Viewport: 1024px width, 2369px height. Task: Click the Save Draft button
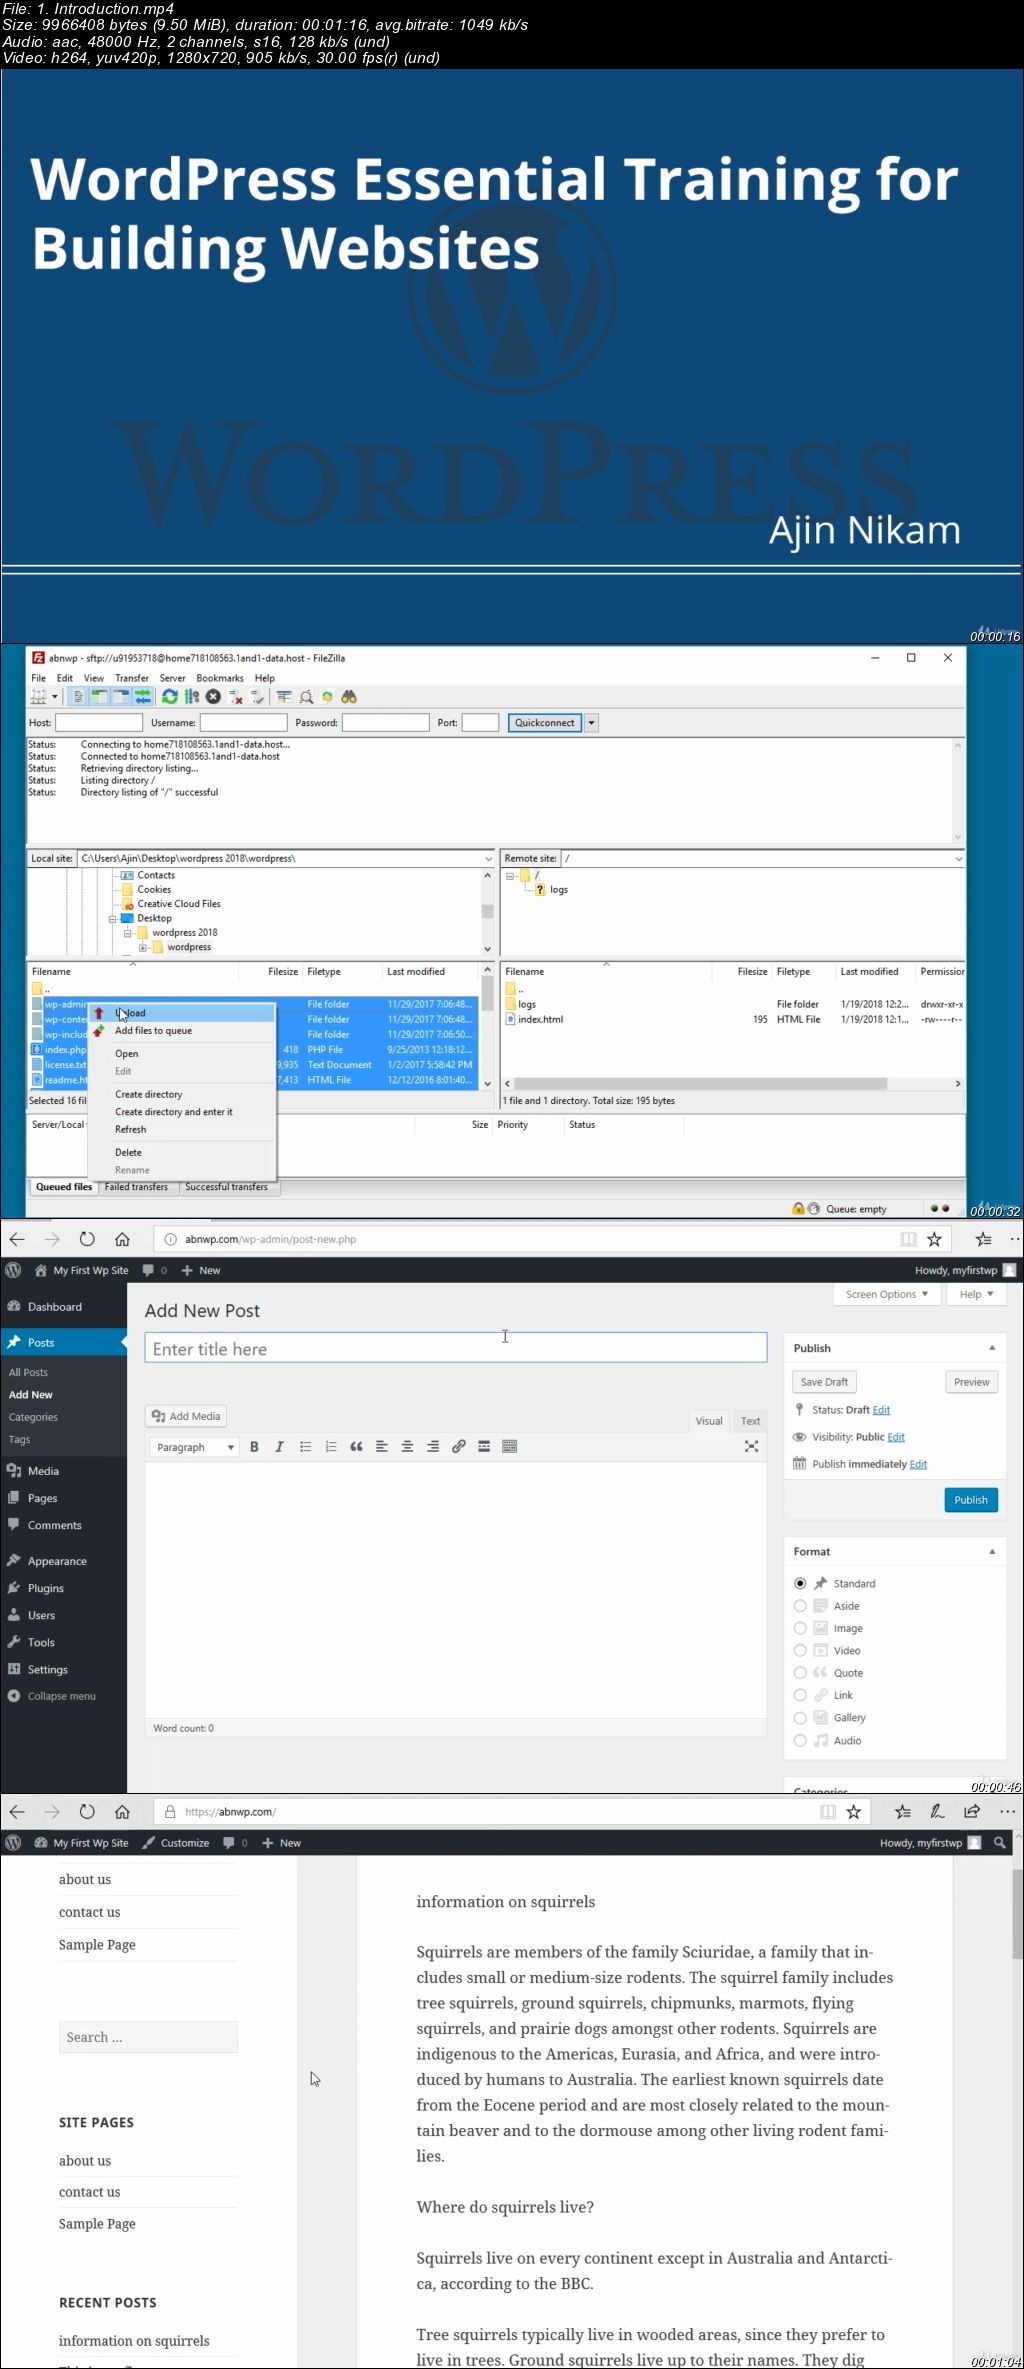tap(824, 1382)
